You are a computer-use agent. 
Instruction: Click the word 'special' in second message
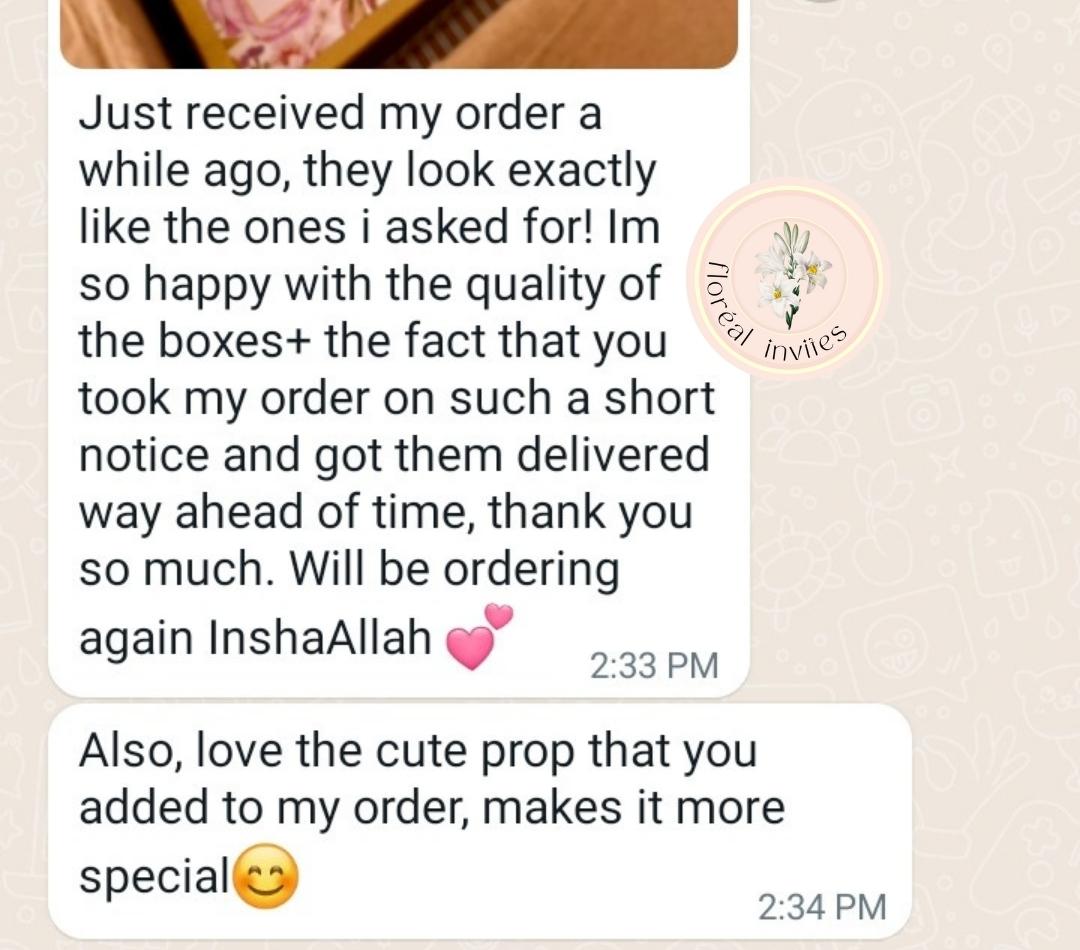coord(154,878)
